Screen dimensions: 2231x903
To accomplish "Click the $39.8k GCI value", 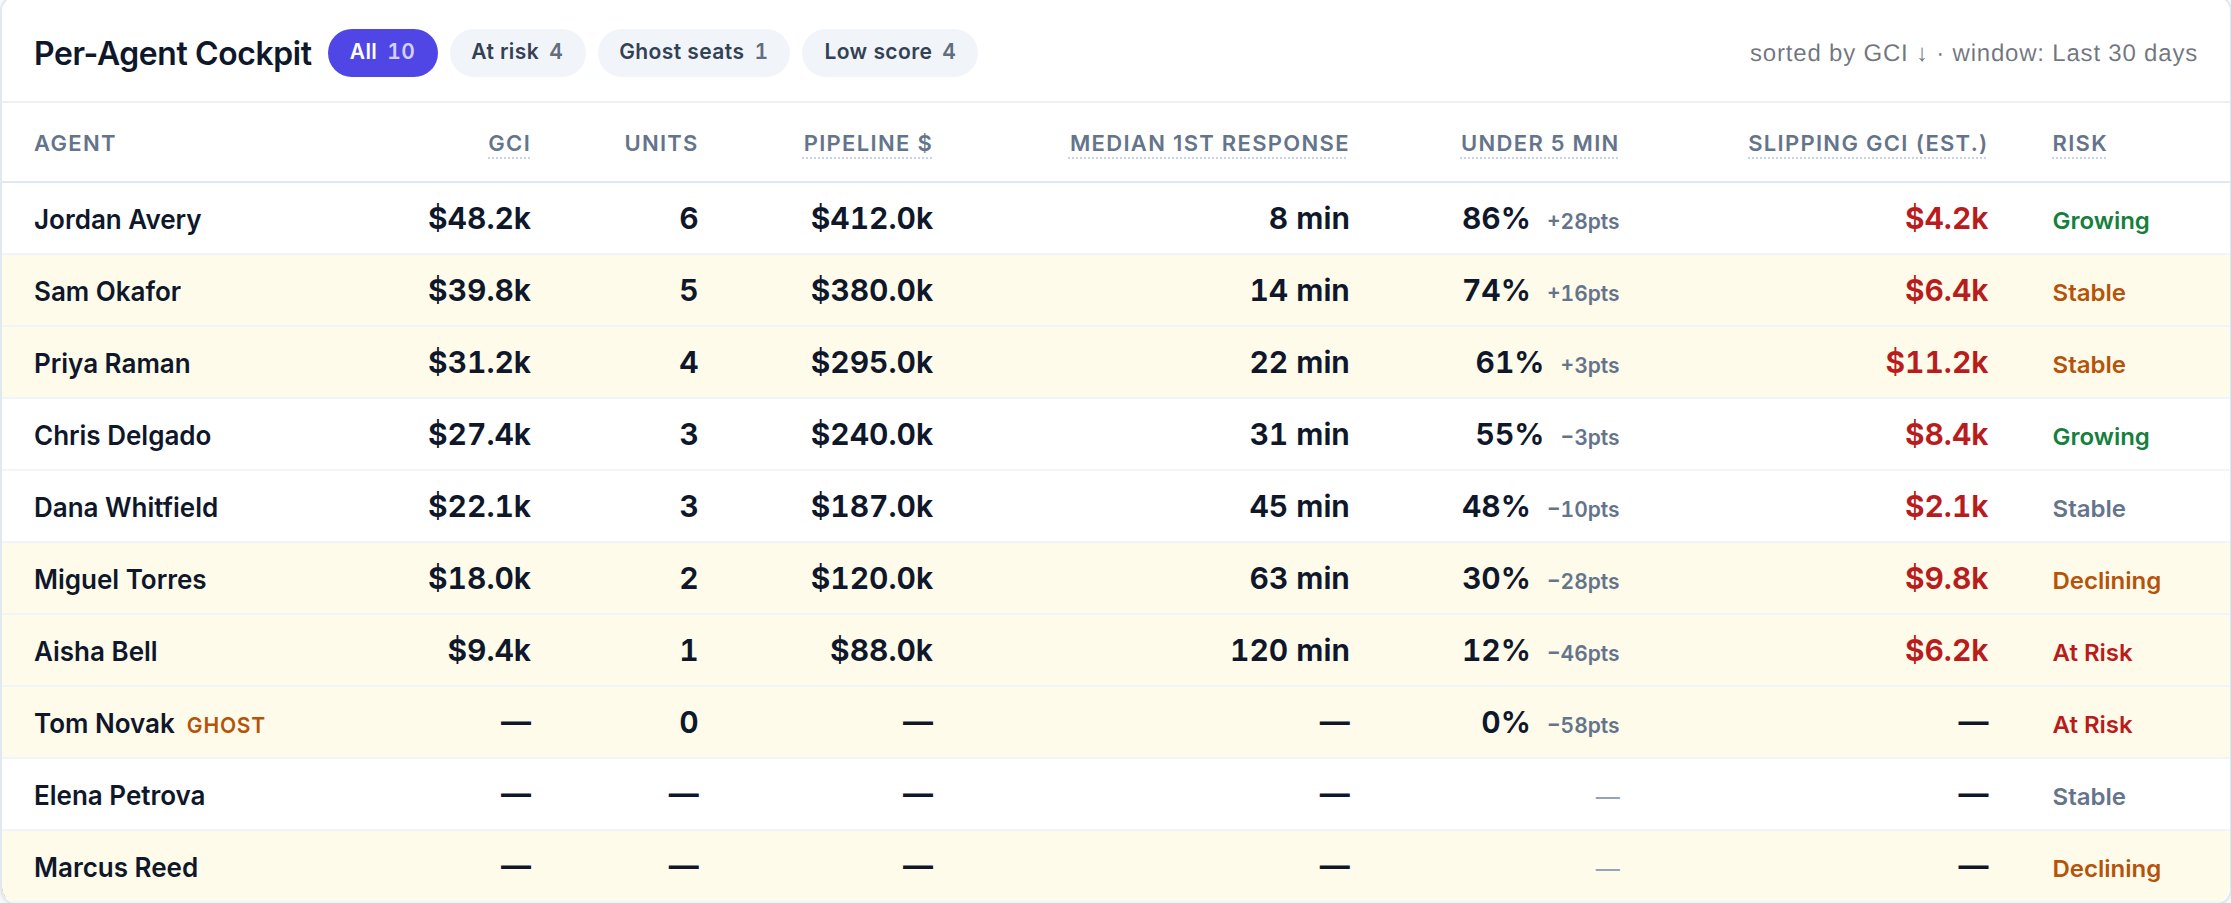I will [x=479, y=290].
